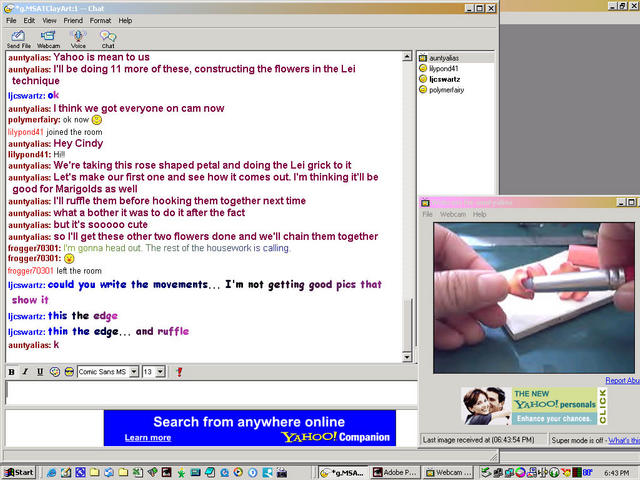This screenshot has height=480, width=640.
Task: Select ljcswartz in the user list
Action: coord(444,79)
